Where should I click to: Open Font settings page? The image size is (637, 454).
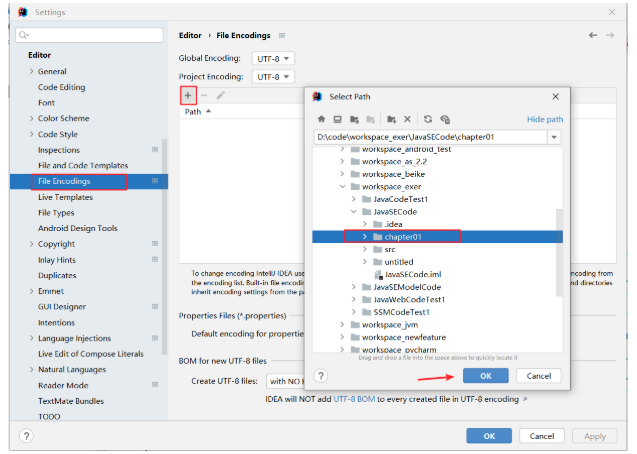pos(46,103)
